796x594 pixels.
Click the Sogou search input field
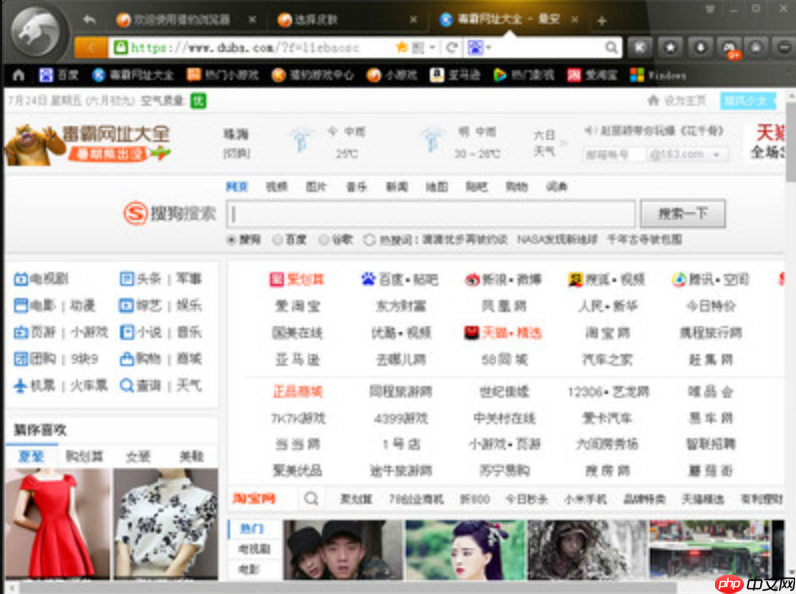(x=430, y=214)
